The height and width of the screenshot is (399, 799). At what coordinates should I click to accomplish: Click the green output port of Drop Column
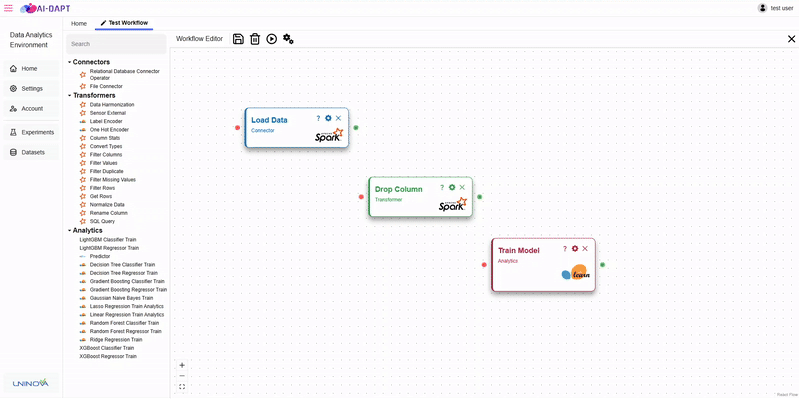(x=480, y=197)
